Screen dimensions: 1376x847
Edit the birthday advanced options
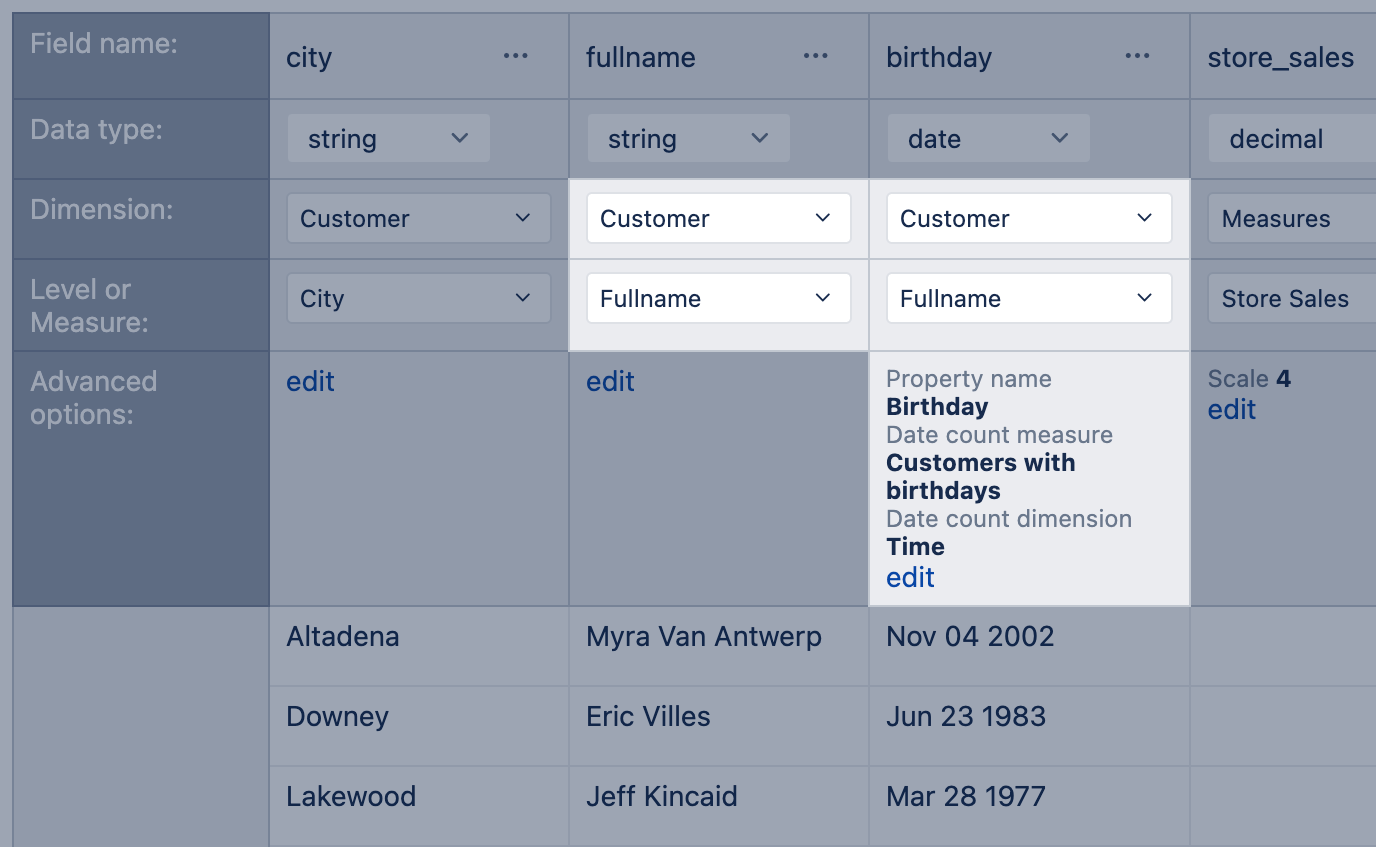(x=910, y=577)
